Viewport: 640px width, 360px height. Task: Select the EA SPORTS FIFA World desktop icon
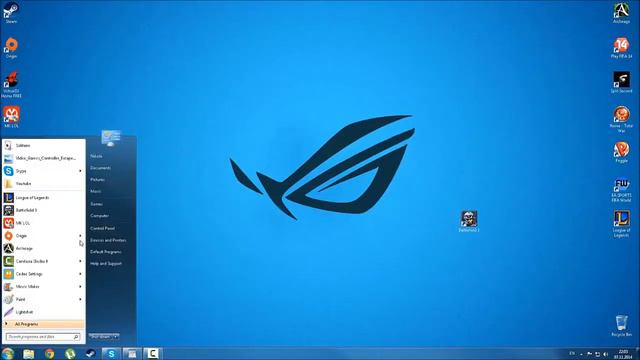click(621, 190)
